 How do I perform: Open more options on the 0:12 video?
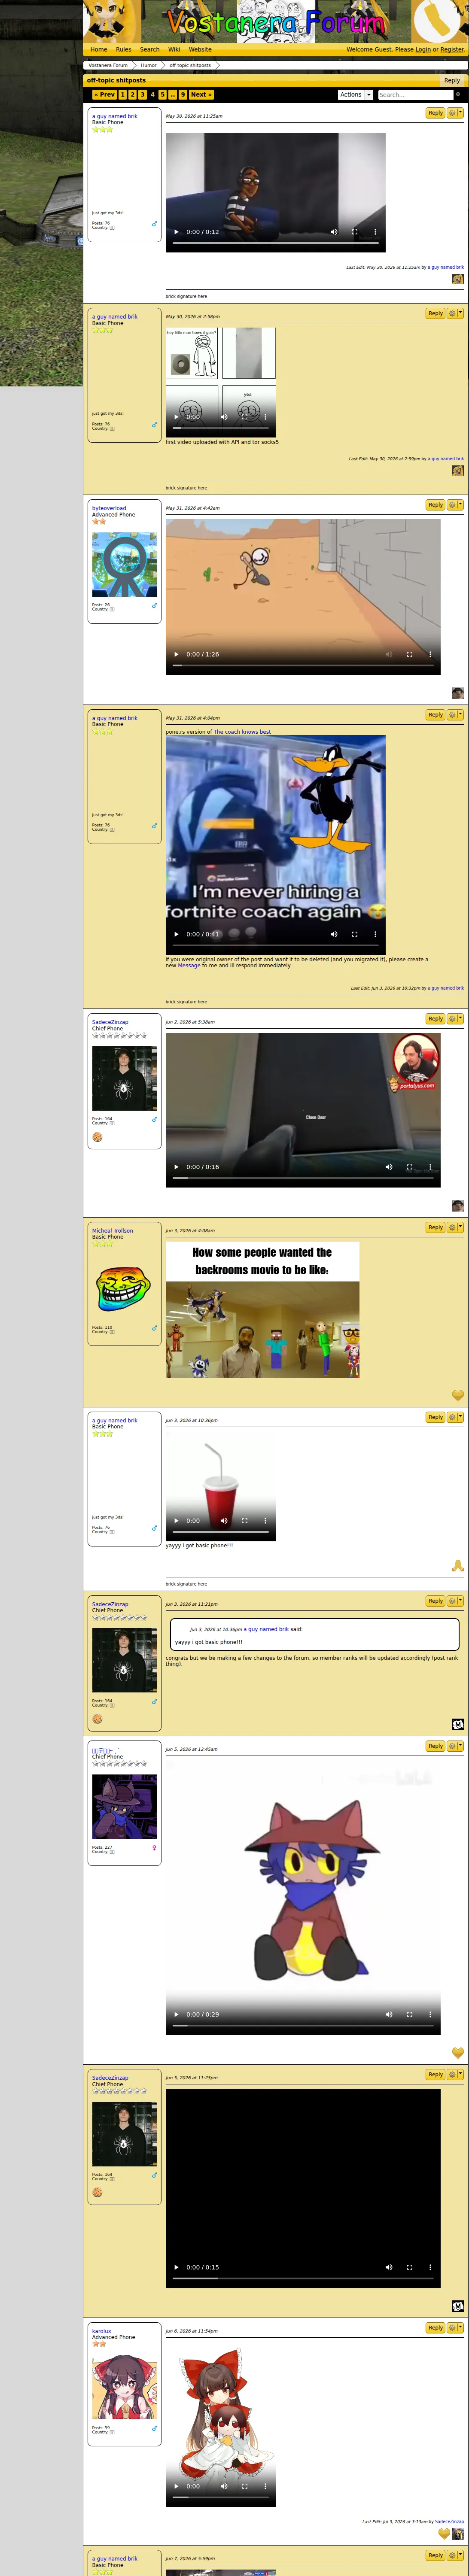(x=375, y=232)
